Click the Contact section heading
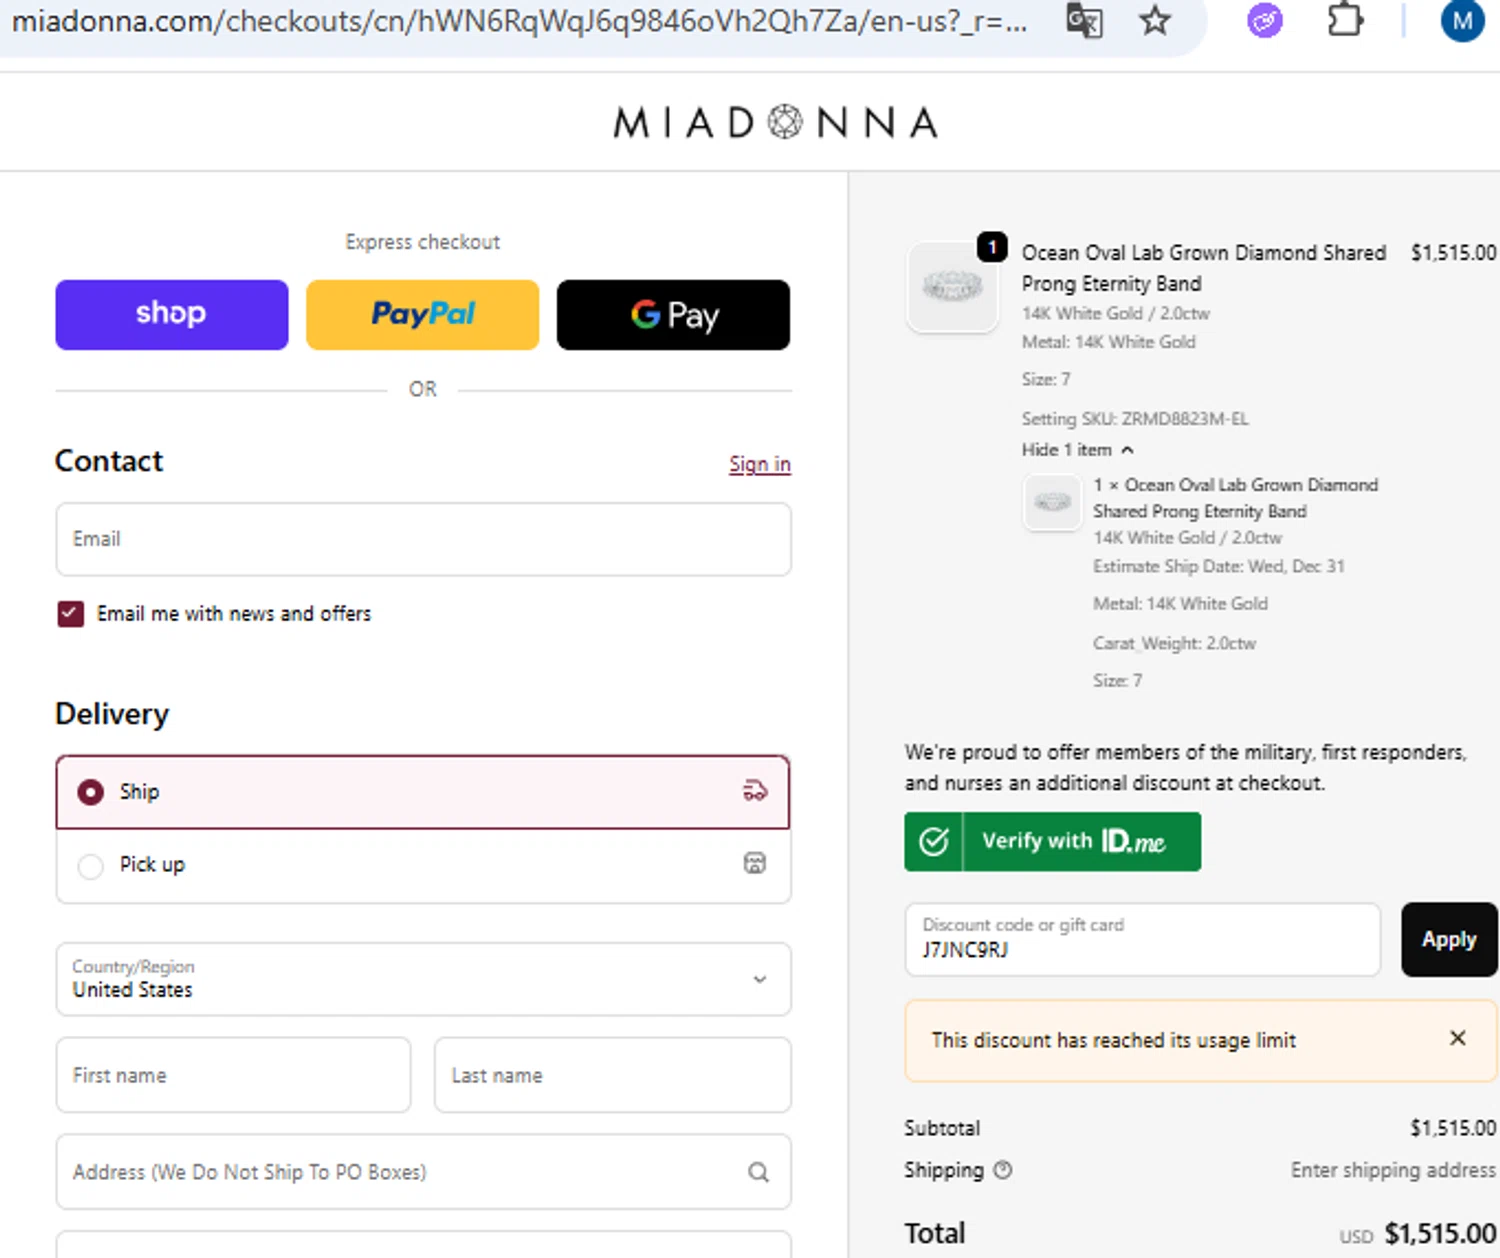Viewport: 1500px width, 1258px height. tap(108, 461)
